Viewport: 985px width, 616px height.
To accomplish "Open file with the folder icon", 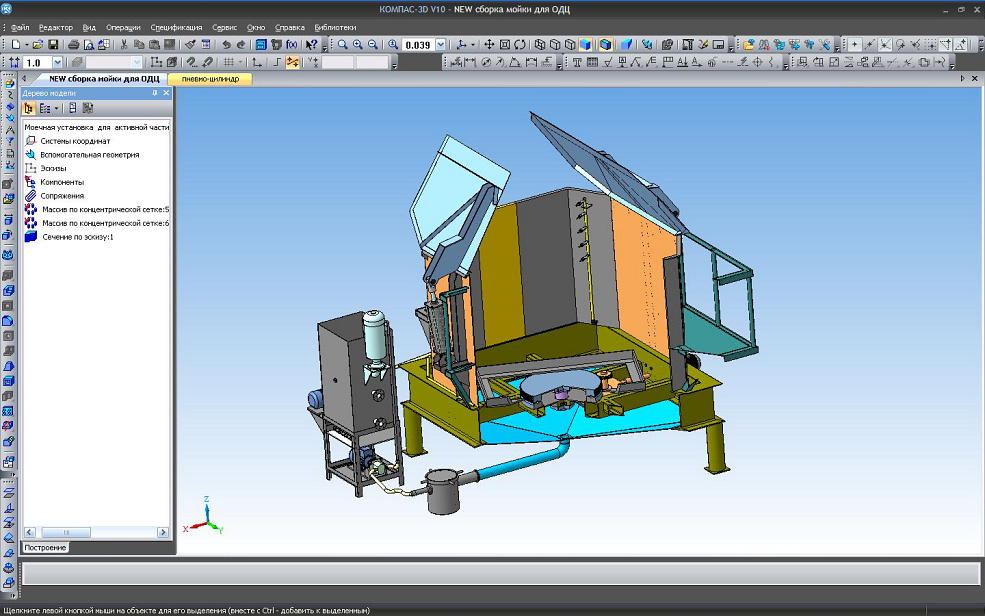I will tap(37, 45).
